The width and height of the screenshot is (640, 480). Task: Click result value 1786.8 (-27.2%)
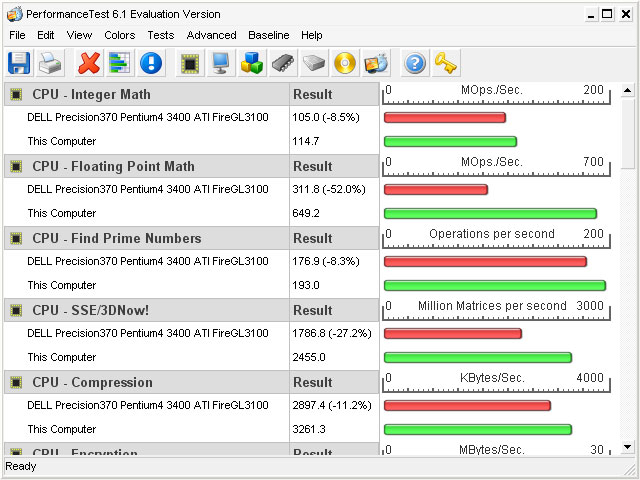(x=332, y=333)
